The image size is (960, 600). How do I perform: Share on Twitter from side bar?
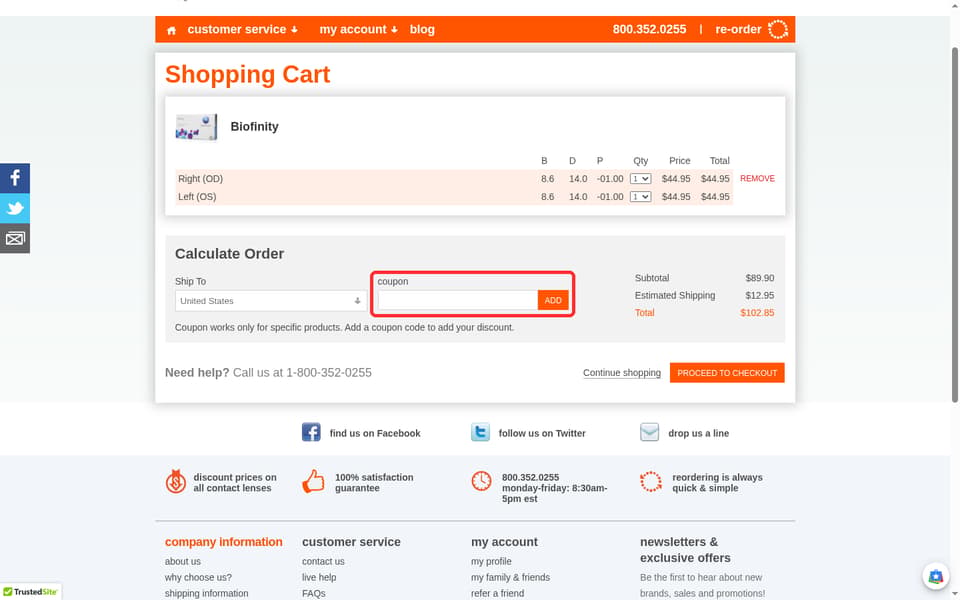tap(15, 208)
